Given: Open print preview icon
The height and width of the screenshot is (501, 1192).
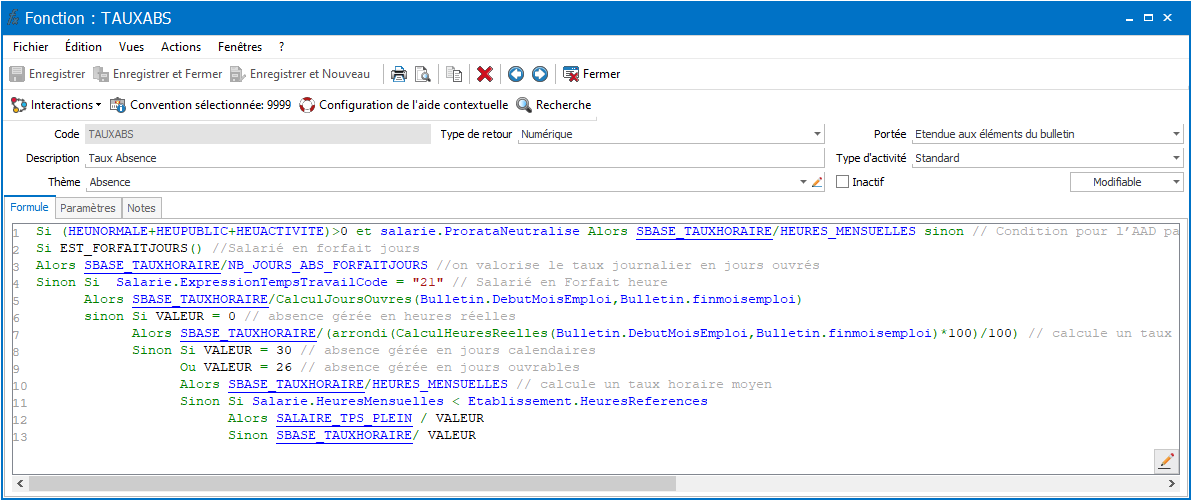Looking at the screenshot, I should coord(423,75).
